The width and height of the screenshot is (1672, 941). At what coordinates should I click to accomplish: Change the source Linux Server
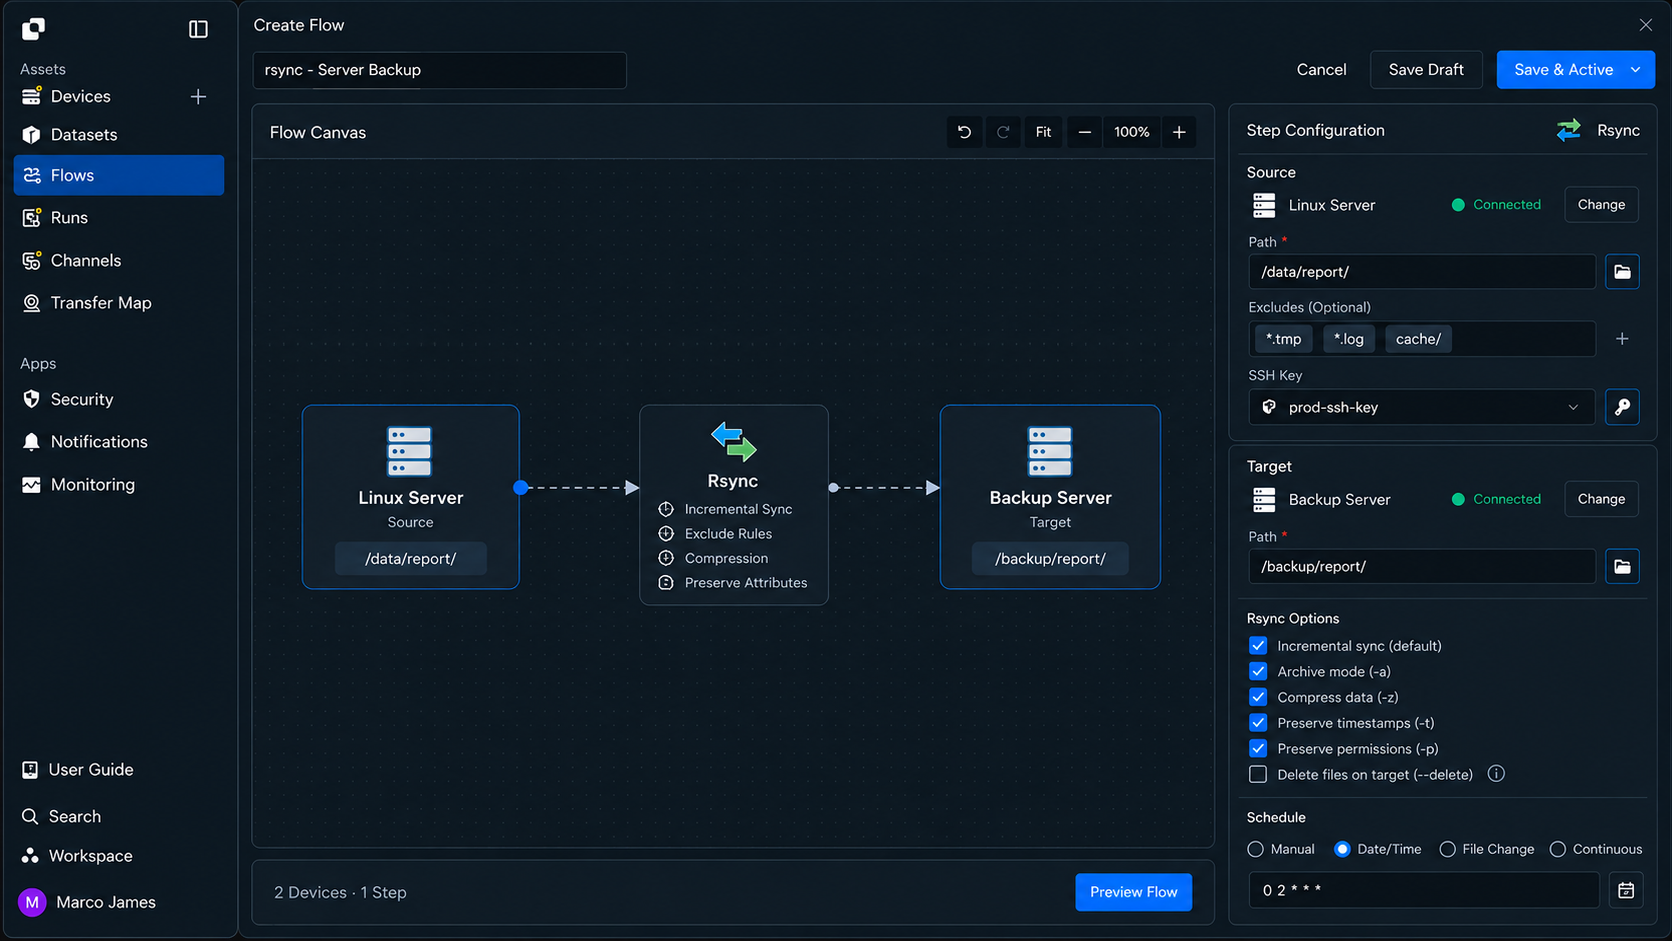pyautogui.click(x=1601, y=205)
